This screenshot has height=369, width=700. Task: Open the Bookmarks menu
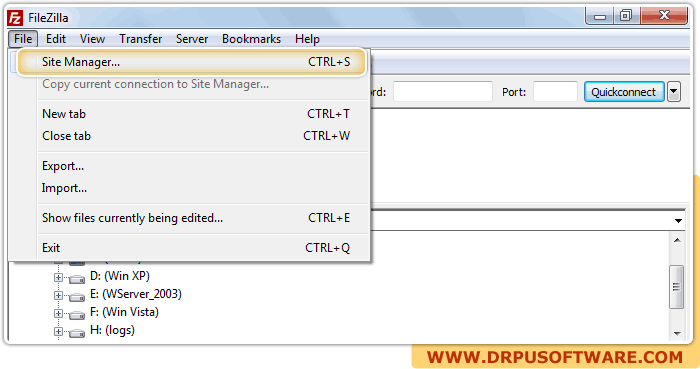(251, 39)
